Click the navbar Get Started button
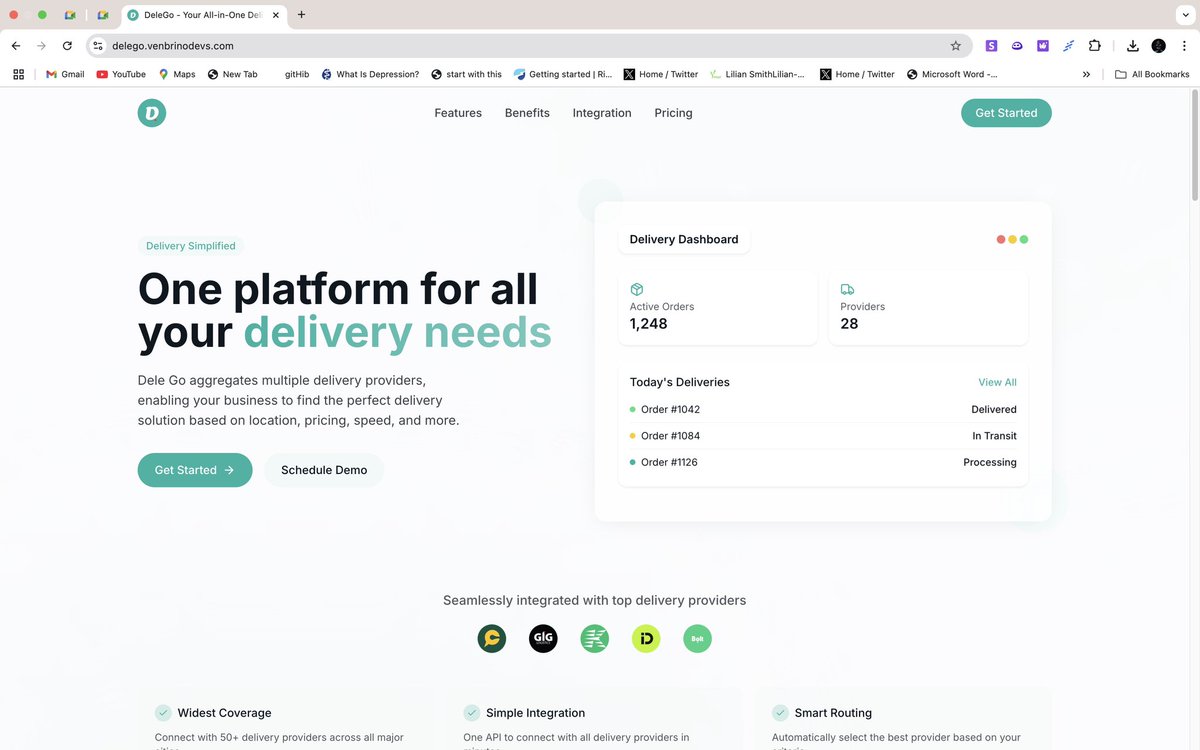 (x=1006, y=113)
